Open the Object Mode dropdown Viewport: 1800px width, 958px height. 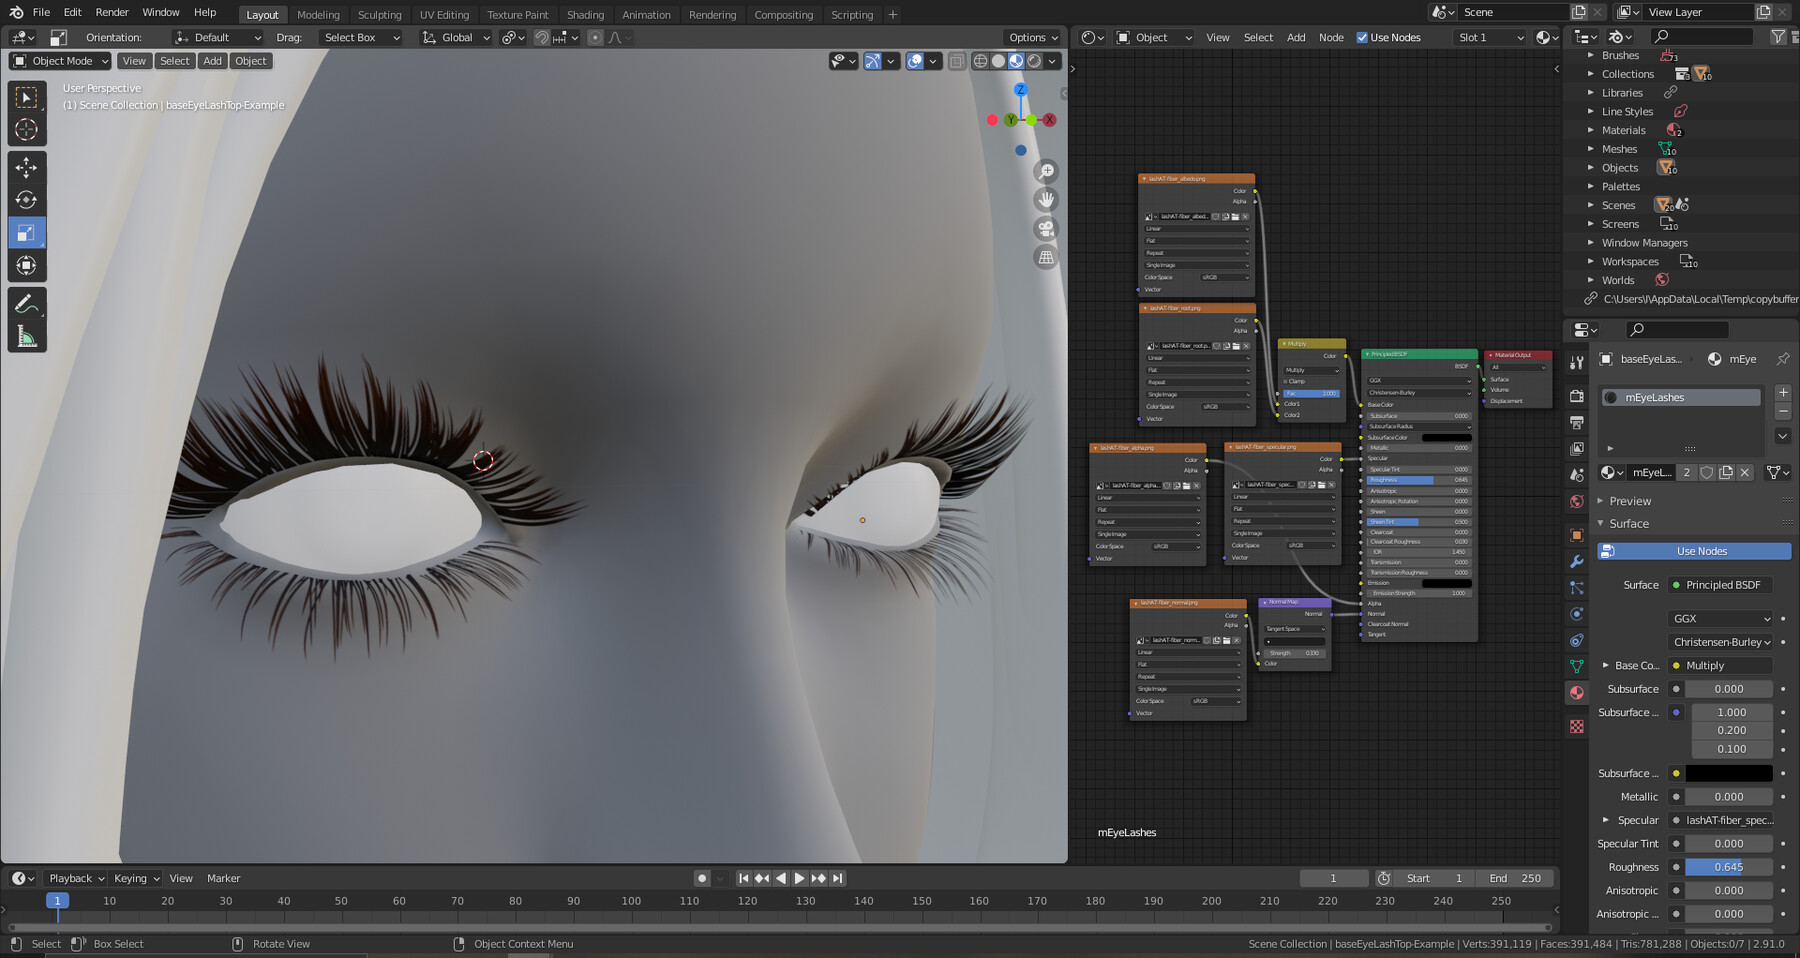(60, 61)
